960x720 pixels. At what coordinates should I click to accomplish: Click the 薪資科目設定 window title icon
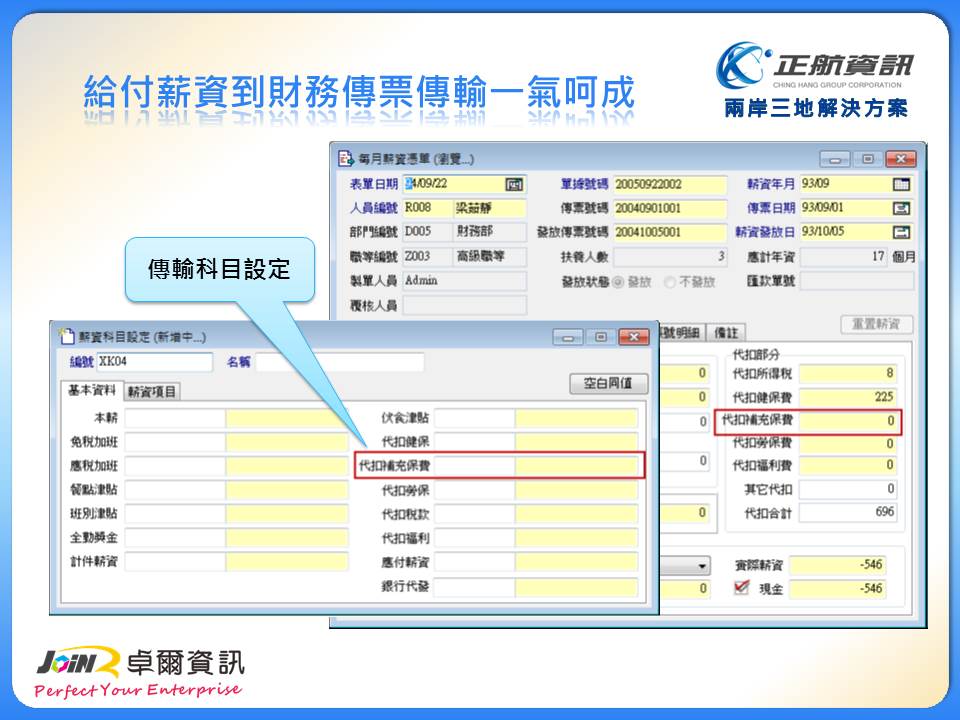pyautogui.click(x=67, y=337)
